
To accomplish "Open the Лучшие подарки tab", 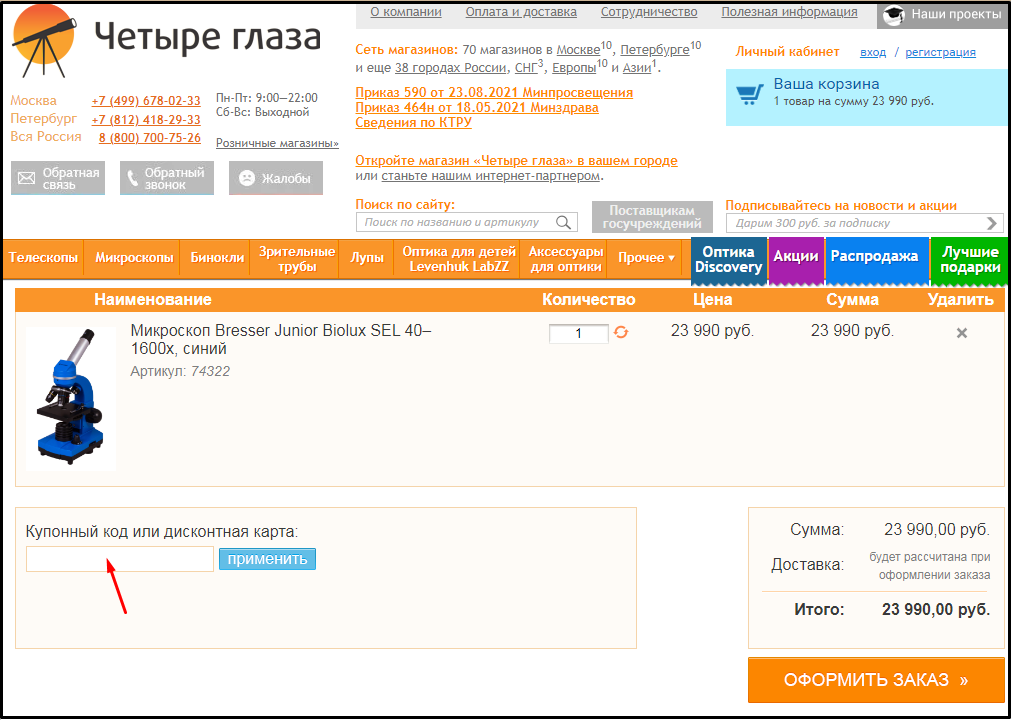I will pyautogui.click(x=970, y=260).
